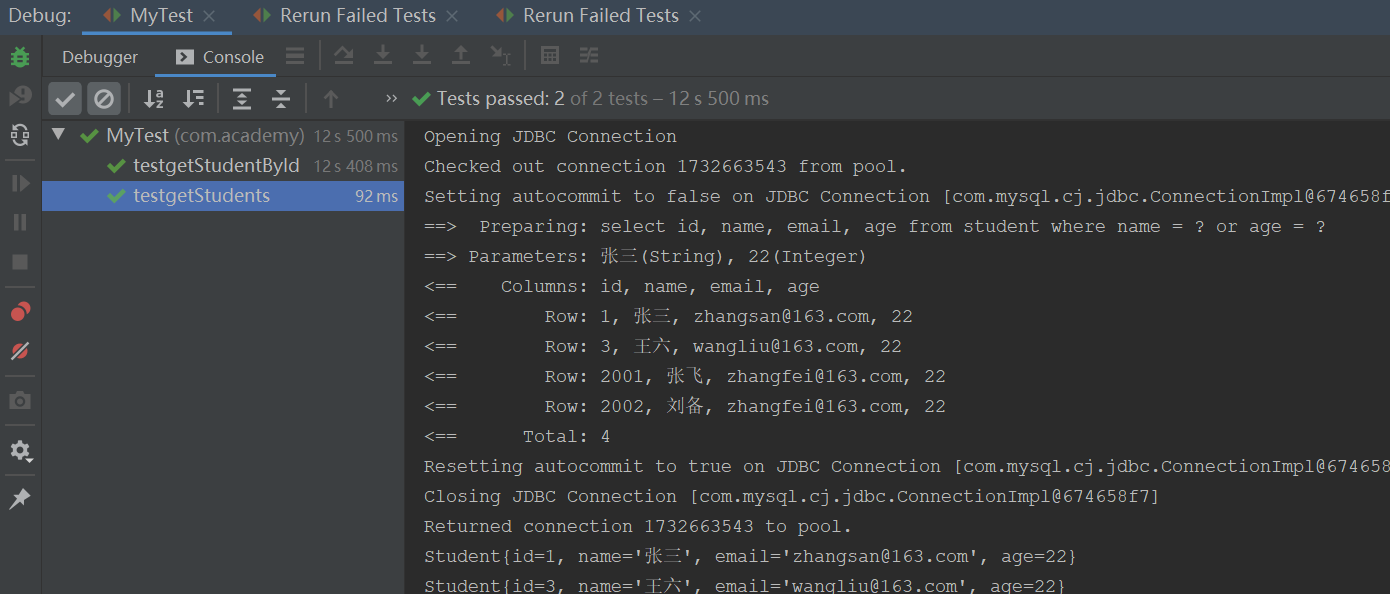The height and width of the screenshot is (594, 1390).
Task: Sort tests by duration
Action: (x=193, y=98)
